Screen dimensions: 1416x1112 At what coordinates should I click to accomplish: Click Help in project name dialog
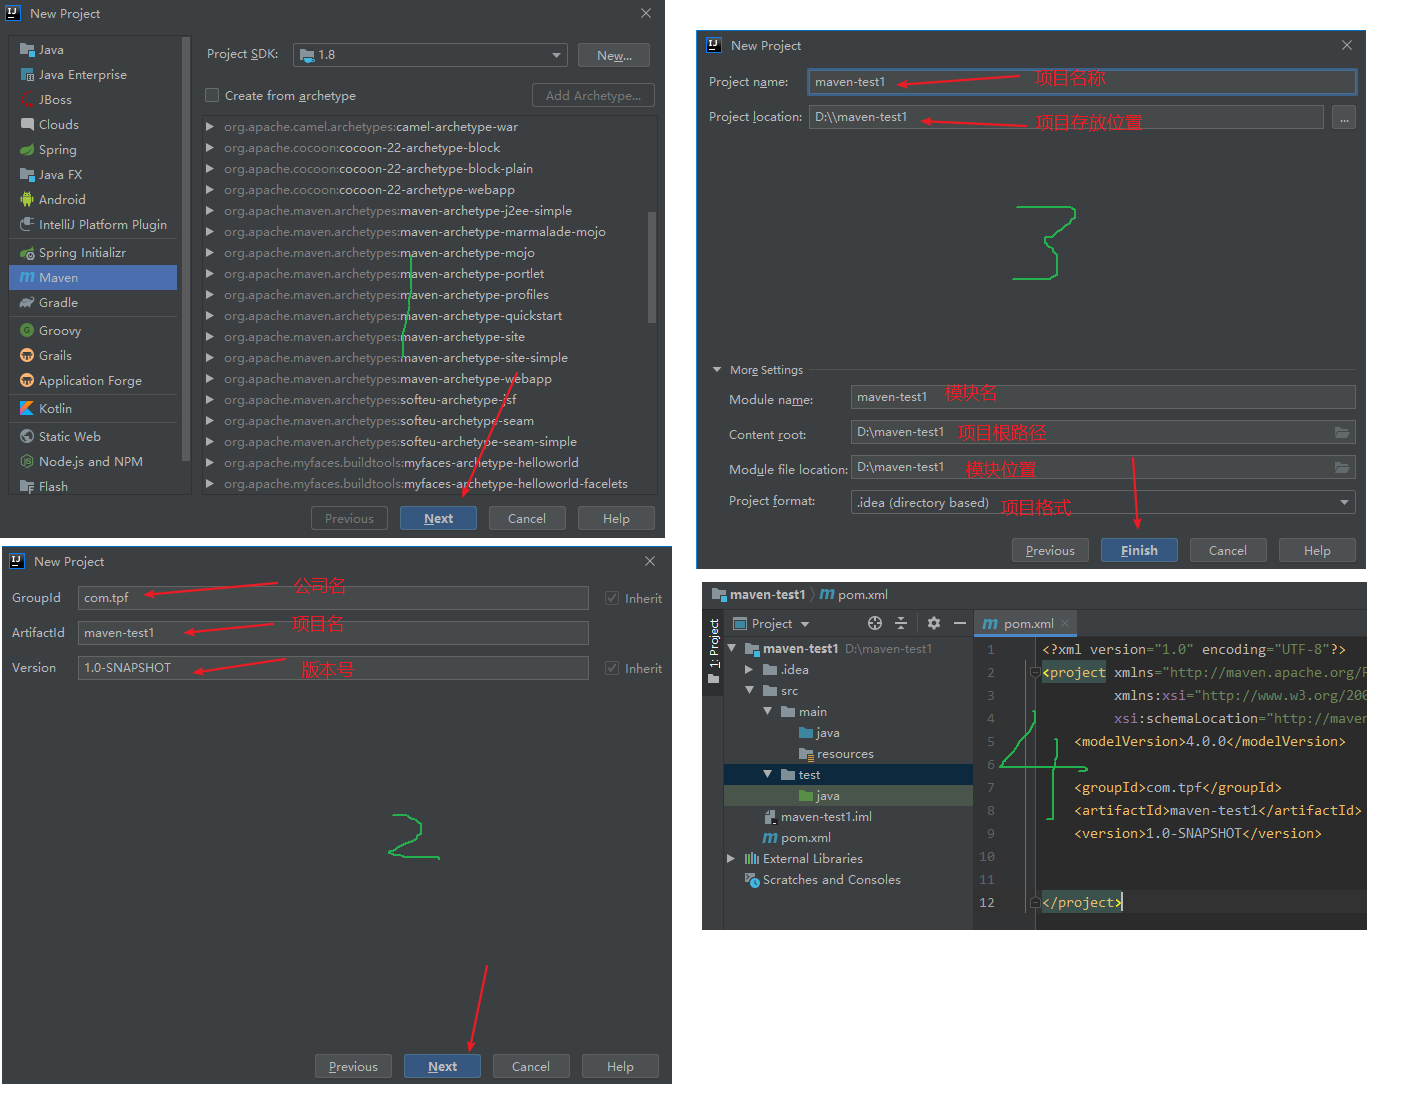[1317, 550]
